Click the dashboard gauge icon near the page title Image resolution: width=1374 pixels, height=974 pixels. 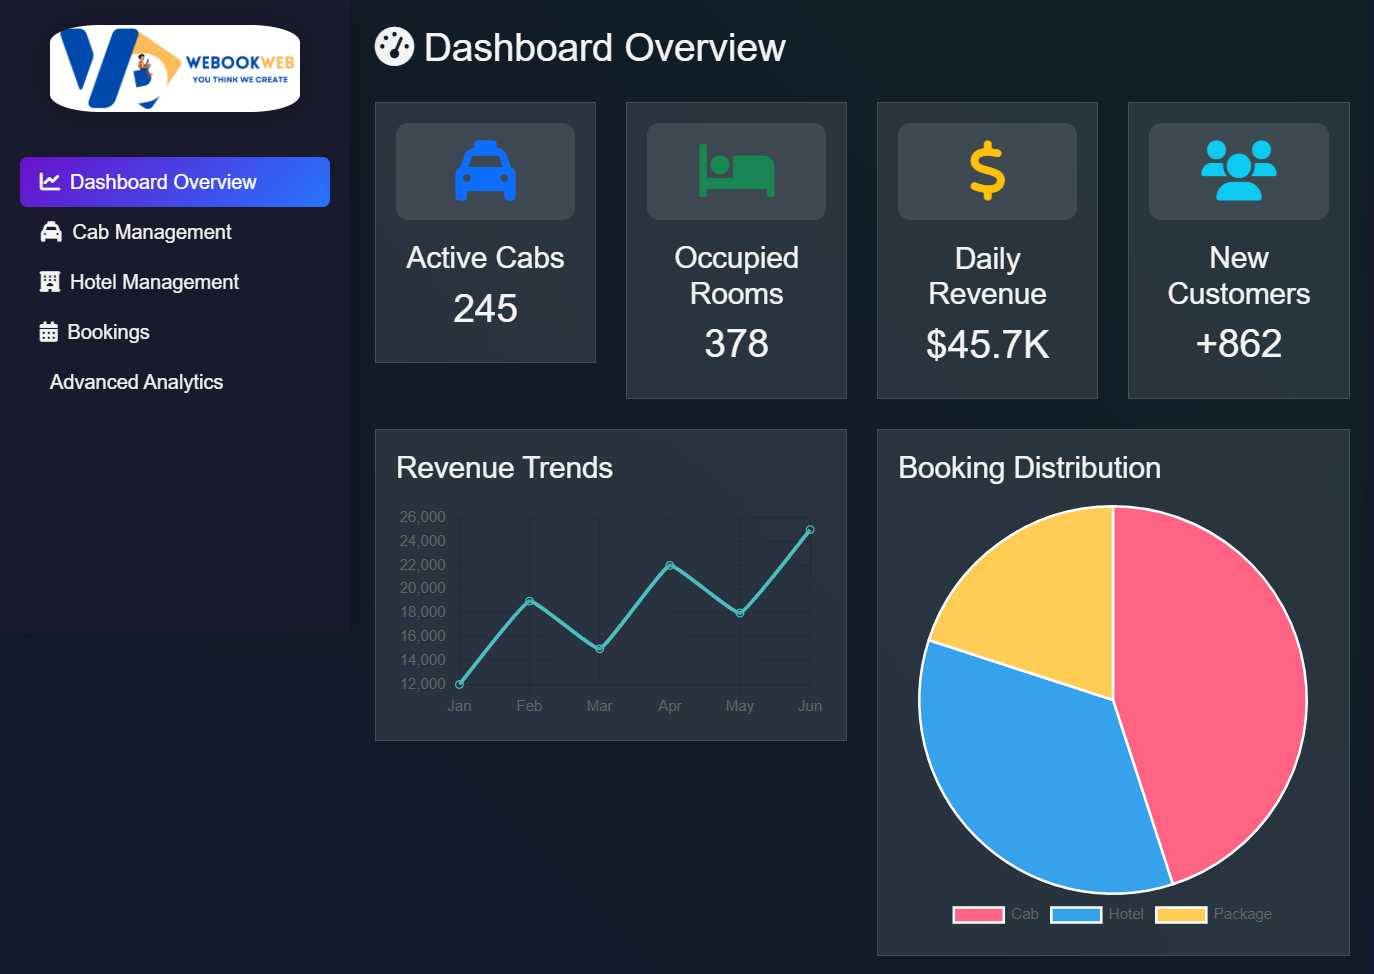coord(394,46)
